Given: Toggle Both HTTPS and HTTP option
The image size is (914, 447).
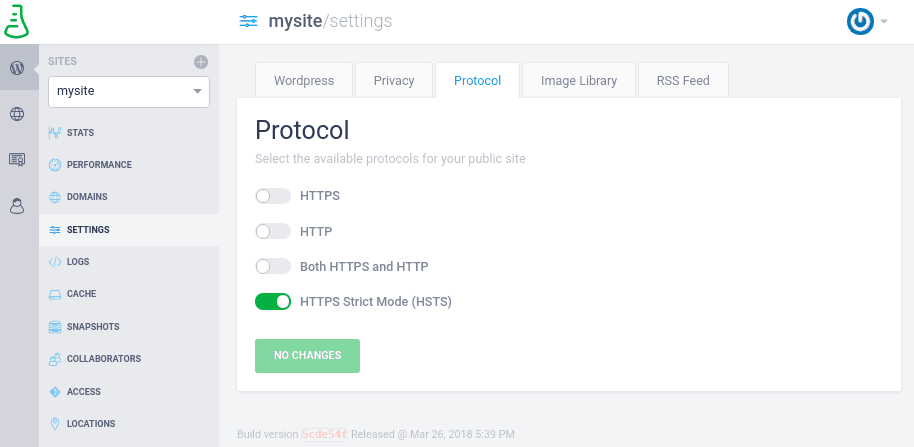Looking at the screenshot, I should click(x=273, y=267).
